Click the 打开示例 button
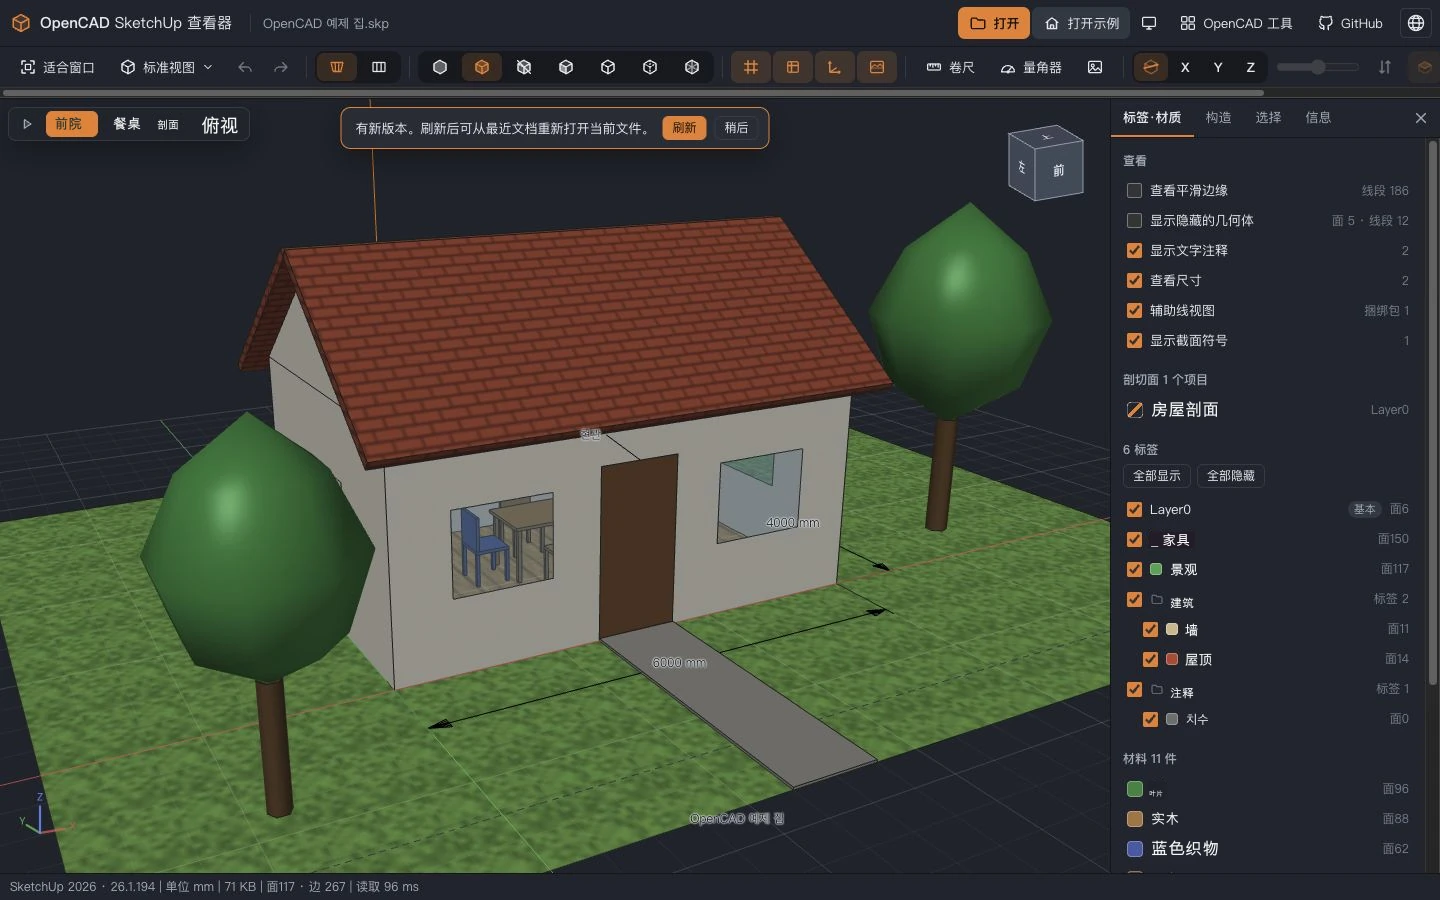Viewport: 1440px width, 900px height. [x=1082, y=23]
